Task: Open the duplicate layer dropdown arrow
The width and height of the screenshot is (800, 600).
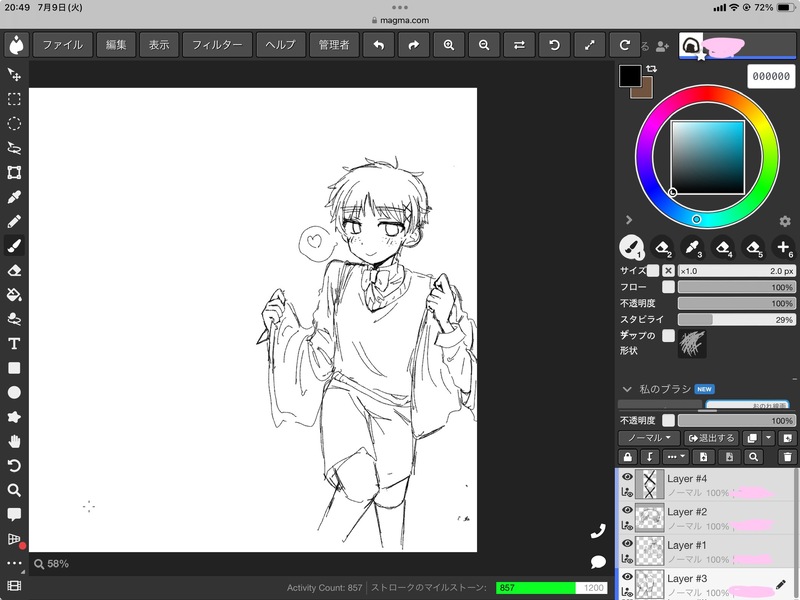Action: 768,438
